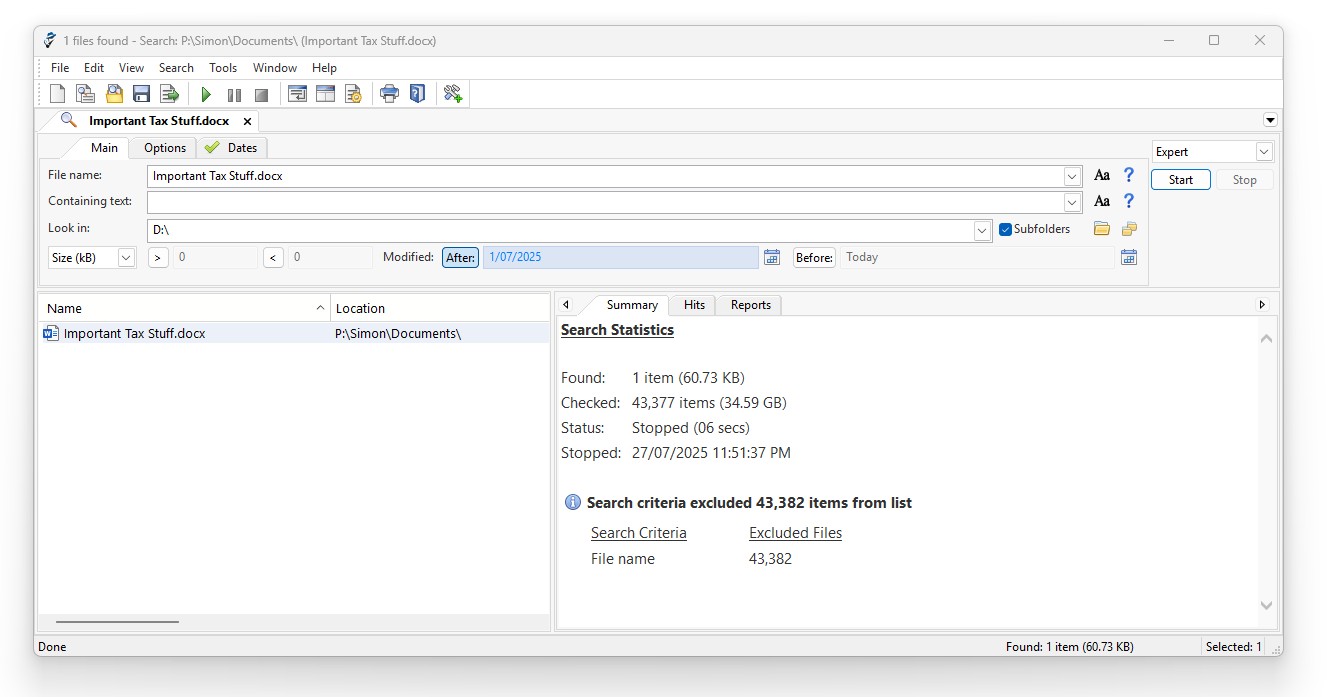
Task: Open the new blank search icon
Action: point(58,94)
